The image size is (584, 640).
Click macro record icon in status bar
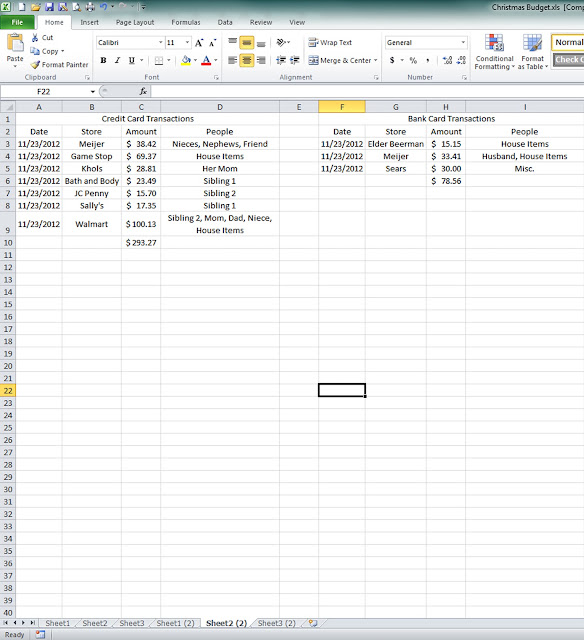pos(40,634)
